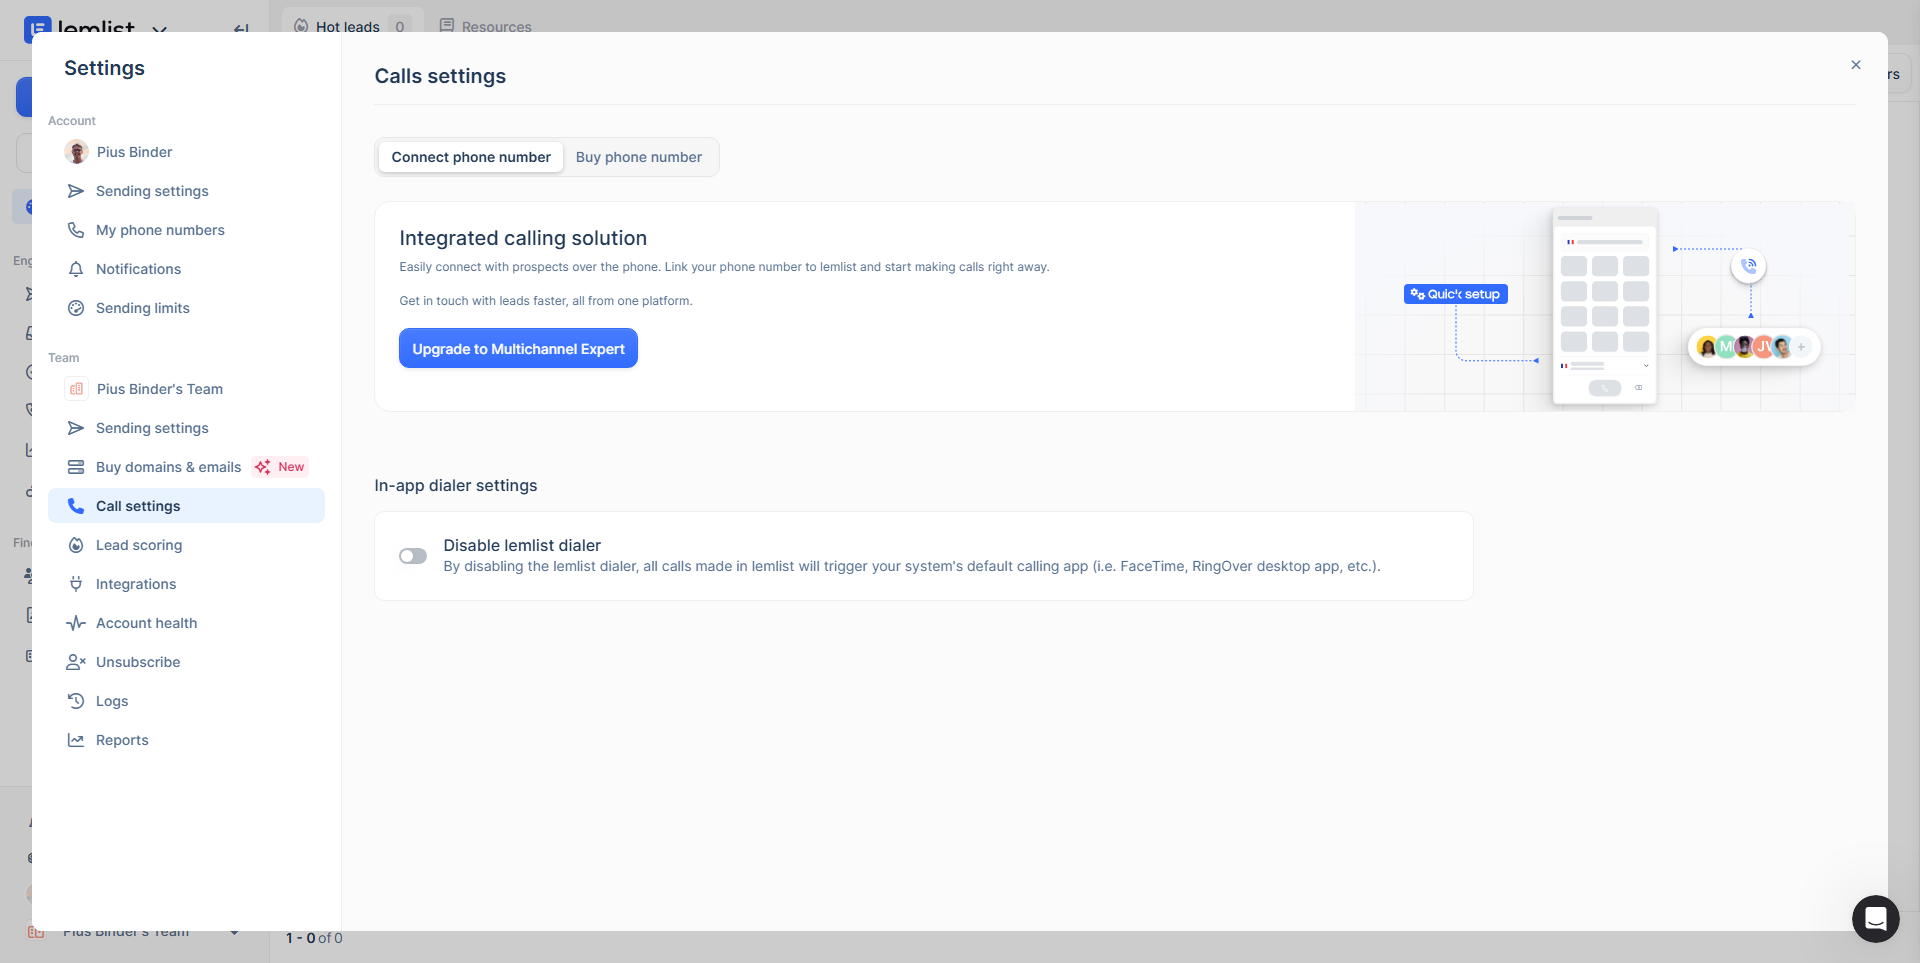The width and height of the screenshot is (1920, 963).
Task: Click the Lead scoring icon
Action: tap(76, 545)
